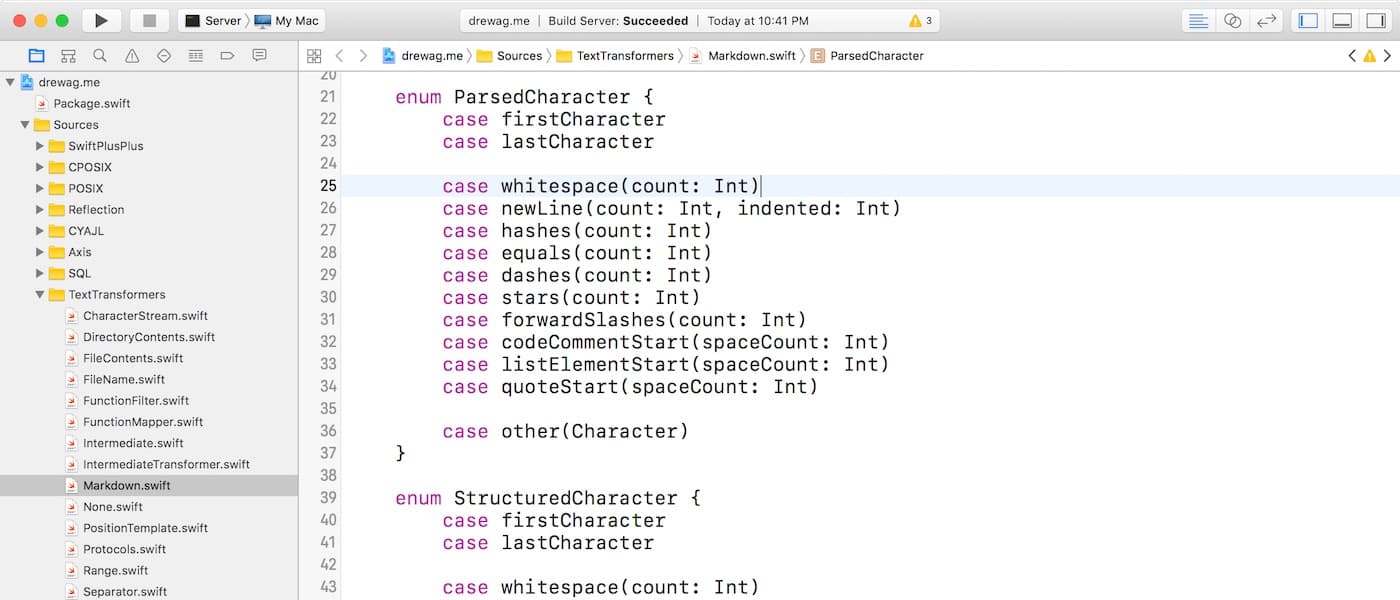Toggle the utilities inspector panel
This screenshot has width=1400, height=600.
[1377, 20]
